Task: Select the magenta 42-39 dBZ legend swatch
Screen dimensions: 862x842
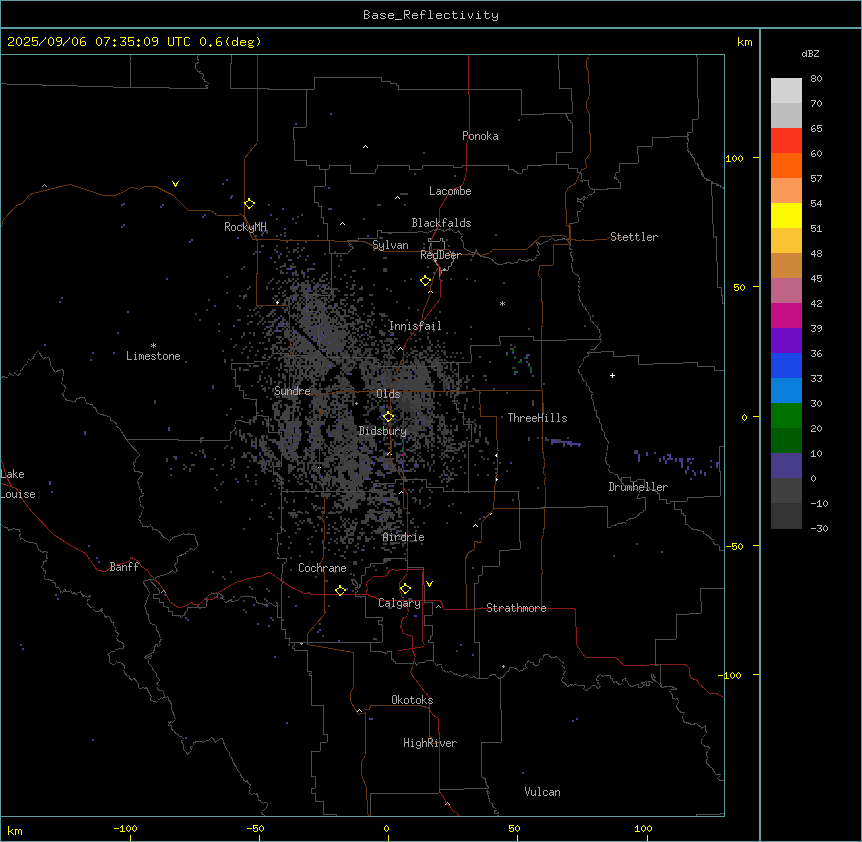Action: (x=786, y=315)
